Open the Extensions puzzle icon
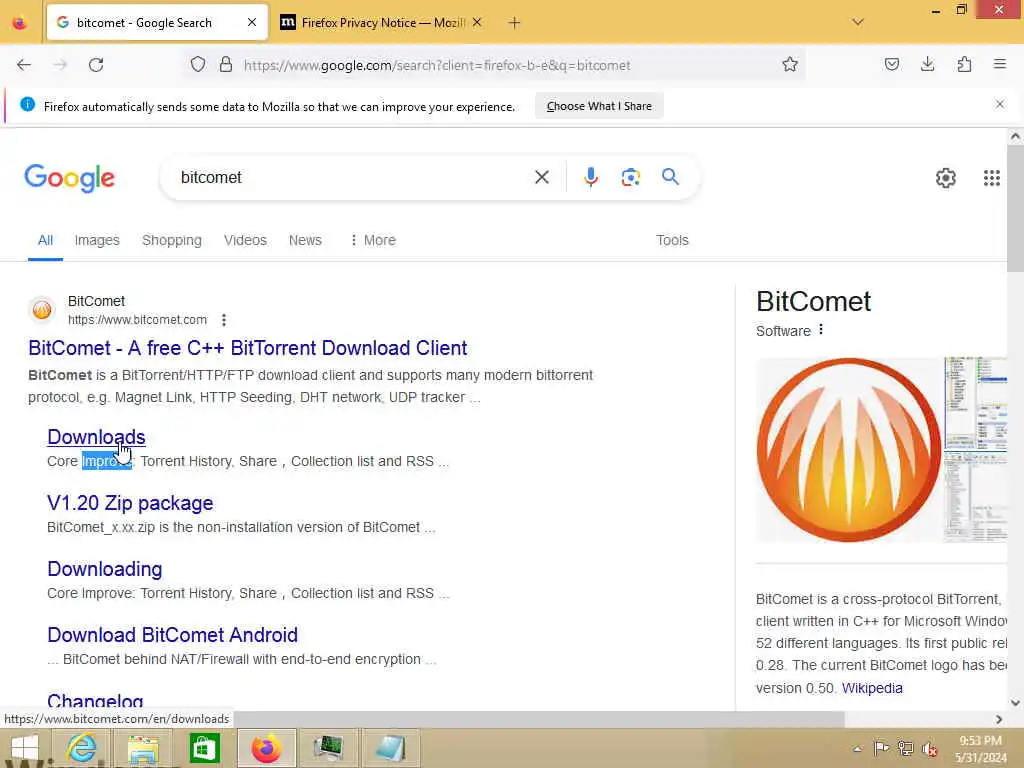This screenshot has width=1024, height=768. tap(964, 64)
